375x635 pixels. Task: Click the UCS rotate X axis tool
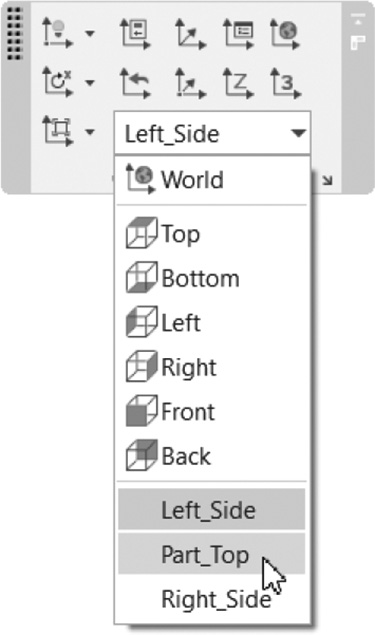58,82
